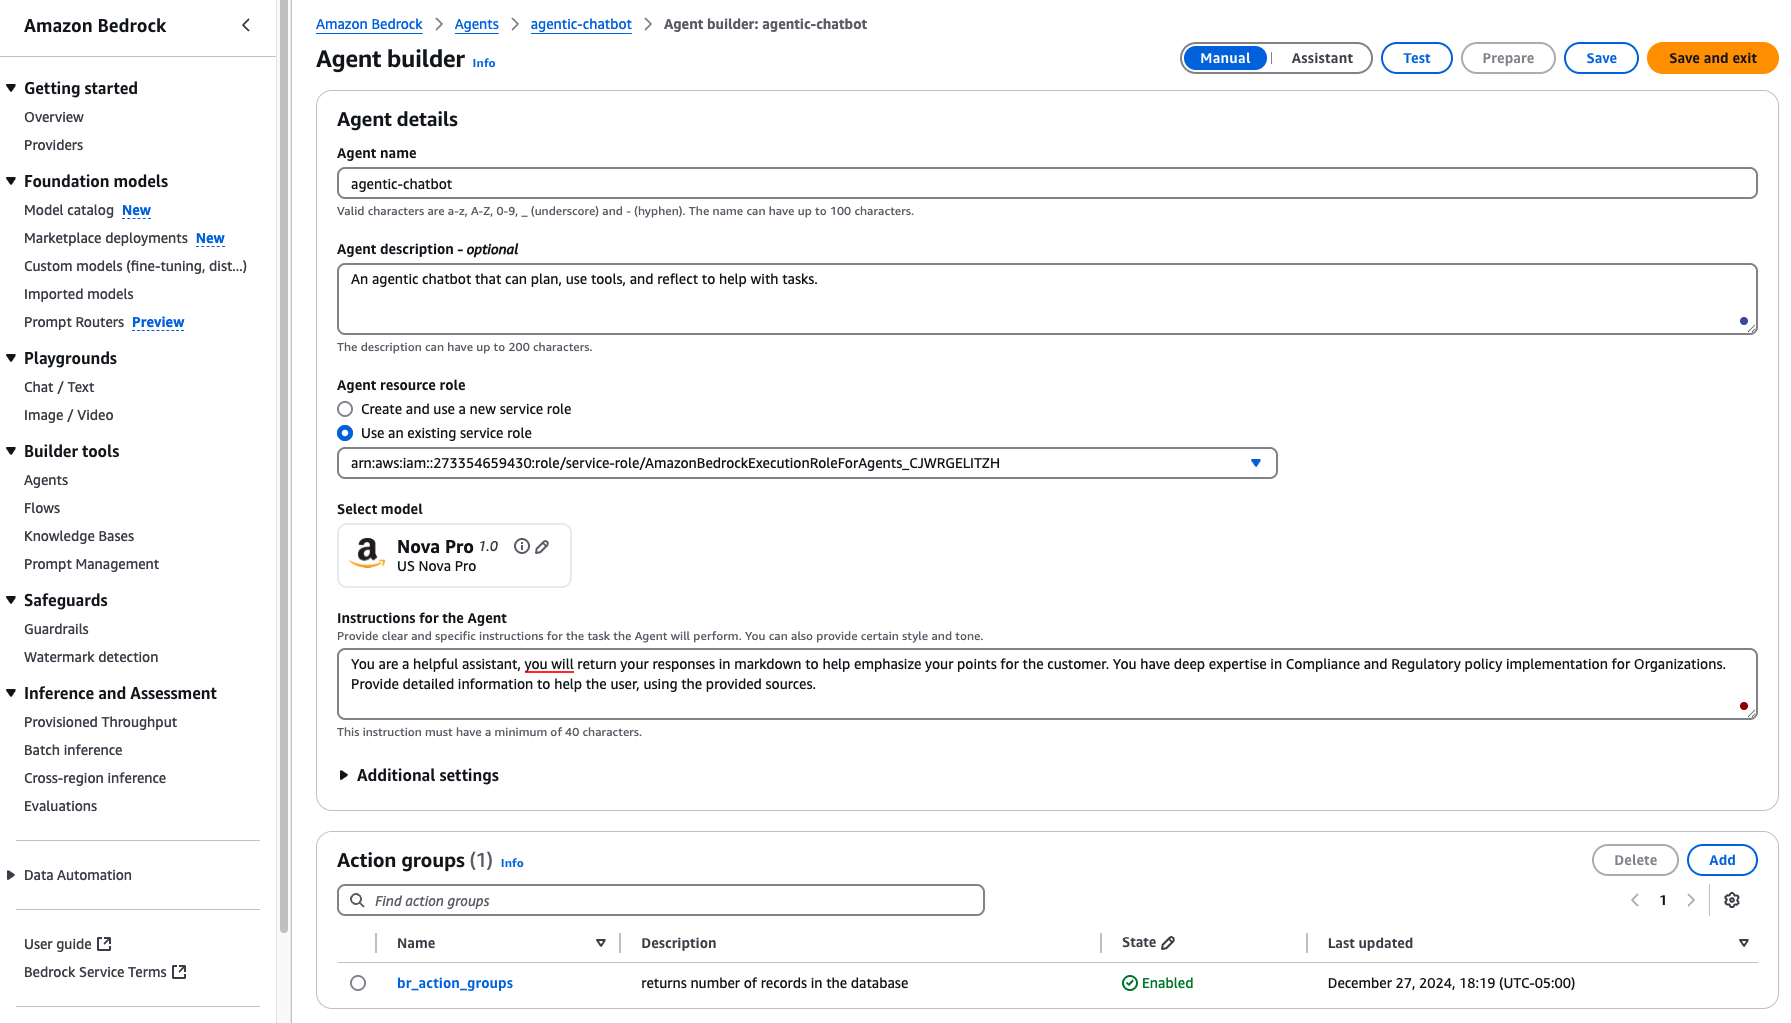Open Knowledge Bases in the sidebar
The height and width of the screenshot is (1023, 1791).
click(x=79, y=536)
